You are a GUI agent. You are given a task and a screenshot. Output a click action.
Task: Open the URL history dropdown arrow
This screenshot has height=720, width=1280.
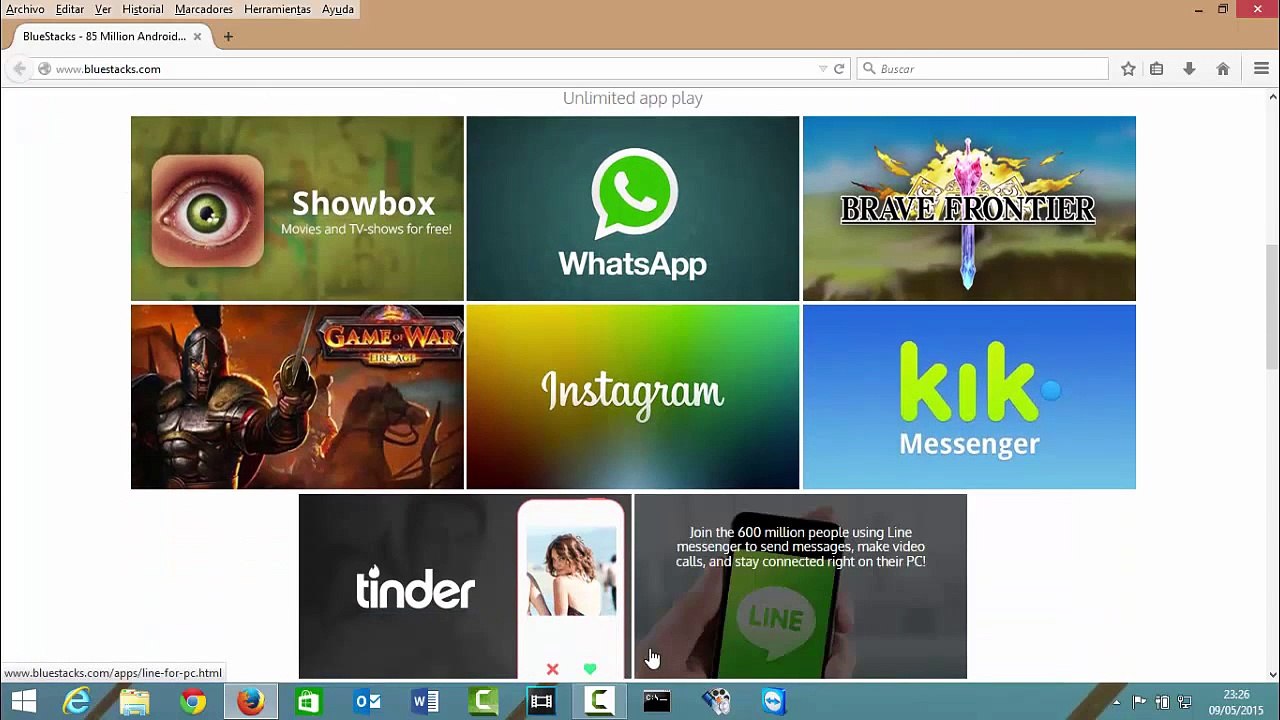823,69
